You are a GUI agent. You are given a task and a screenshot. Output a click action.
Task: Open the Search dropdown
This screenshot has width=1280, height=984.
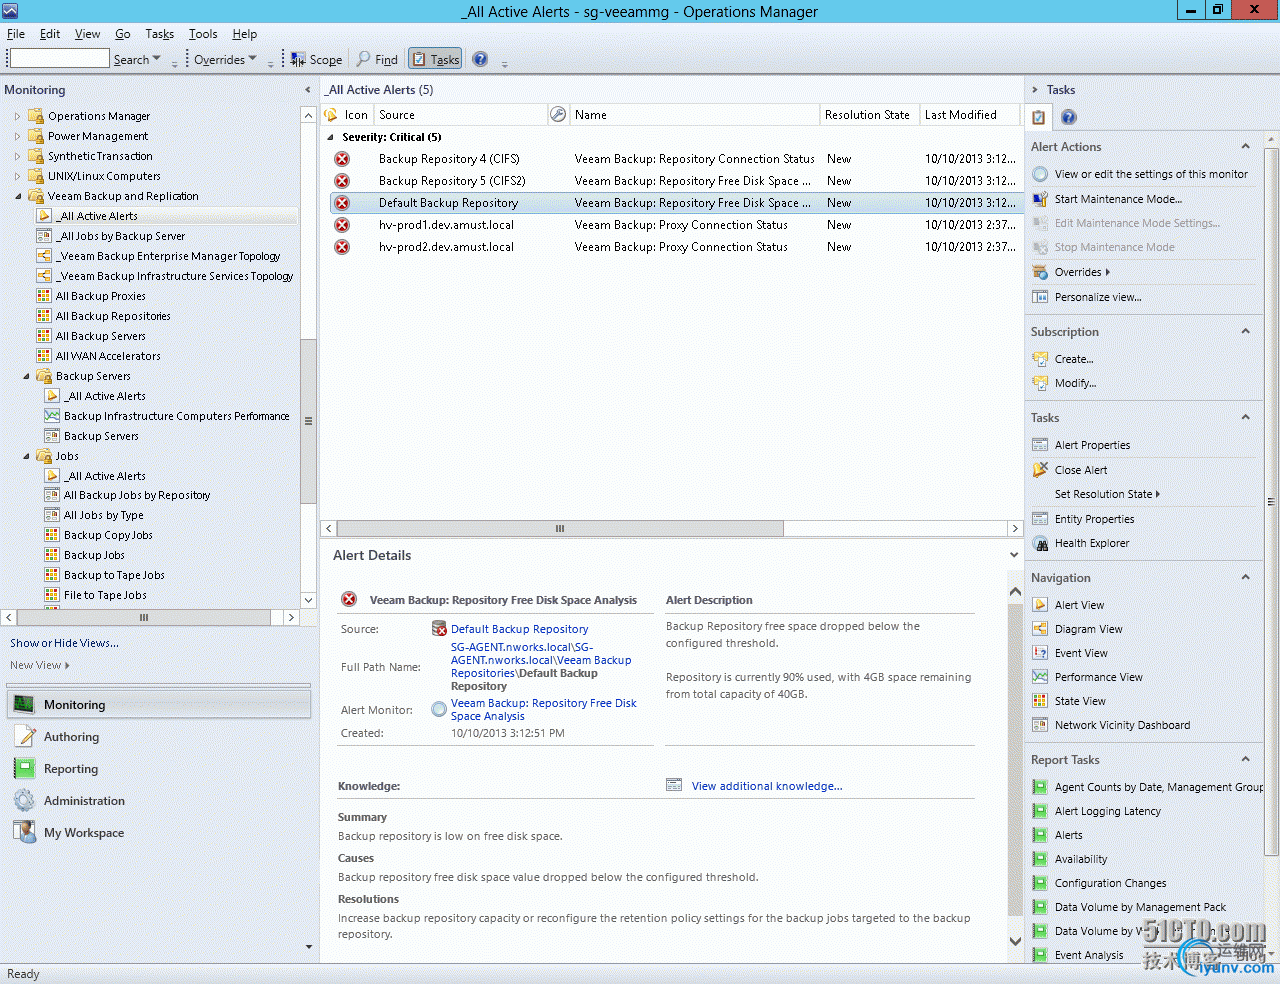coord(137,59)
